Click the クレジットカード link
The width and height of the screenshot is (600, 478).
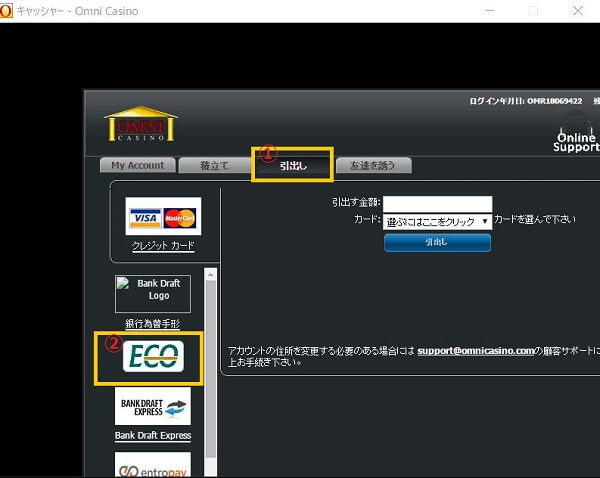pos(163,245)
